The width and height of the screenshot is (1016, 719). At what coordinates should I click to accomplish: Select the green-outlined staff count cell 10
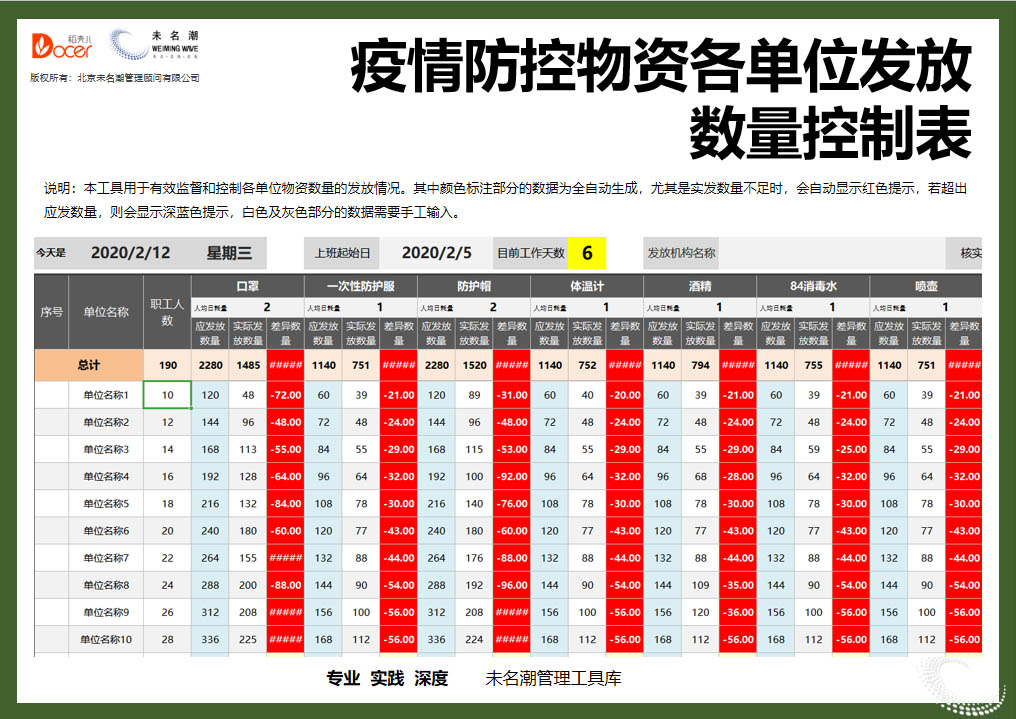tap(169, 394)
